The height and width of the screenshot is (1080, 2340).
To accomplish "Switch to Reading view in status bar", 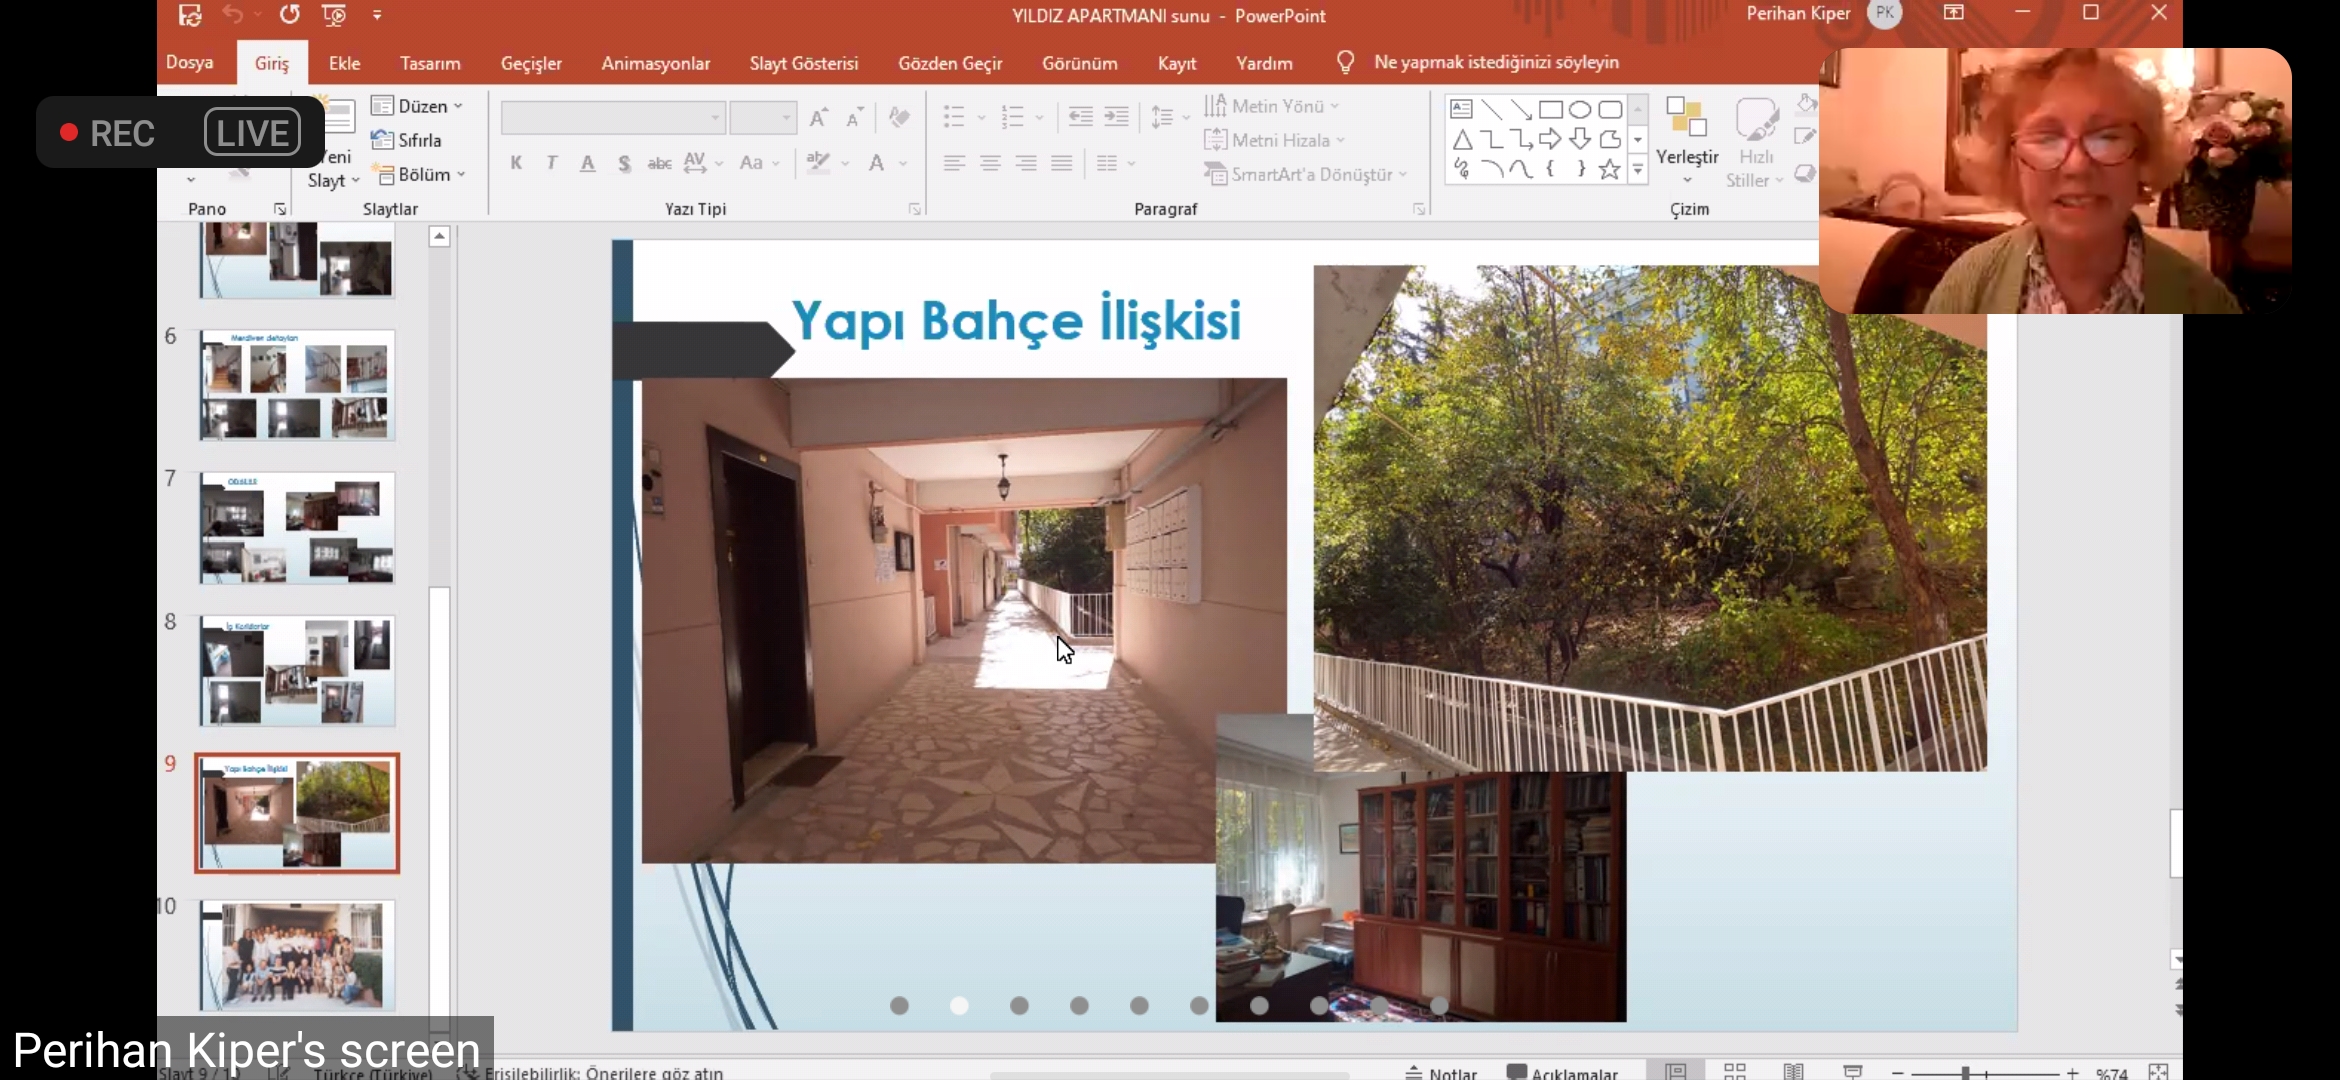I will point(1794,1071).
